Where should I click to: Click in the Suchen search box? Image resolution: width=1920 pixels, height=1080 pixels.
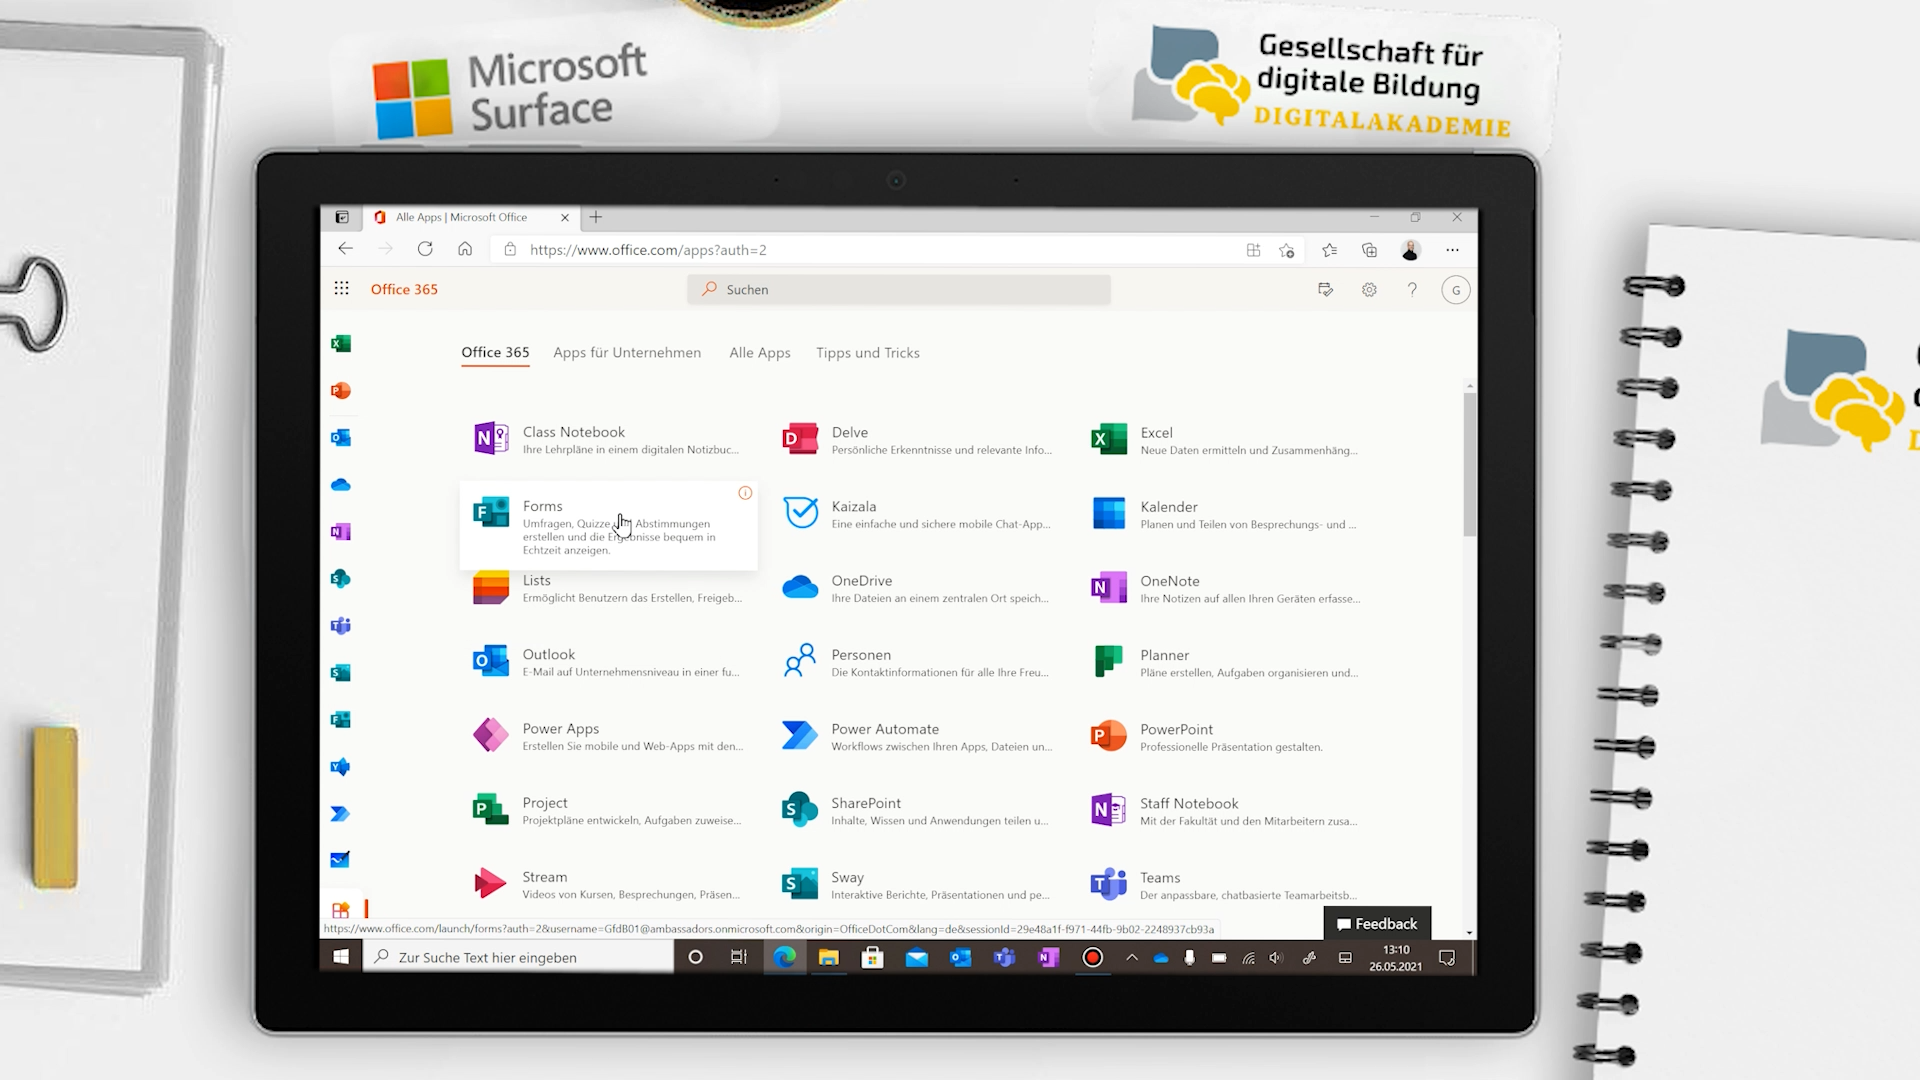click(x=899, y=289)
